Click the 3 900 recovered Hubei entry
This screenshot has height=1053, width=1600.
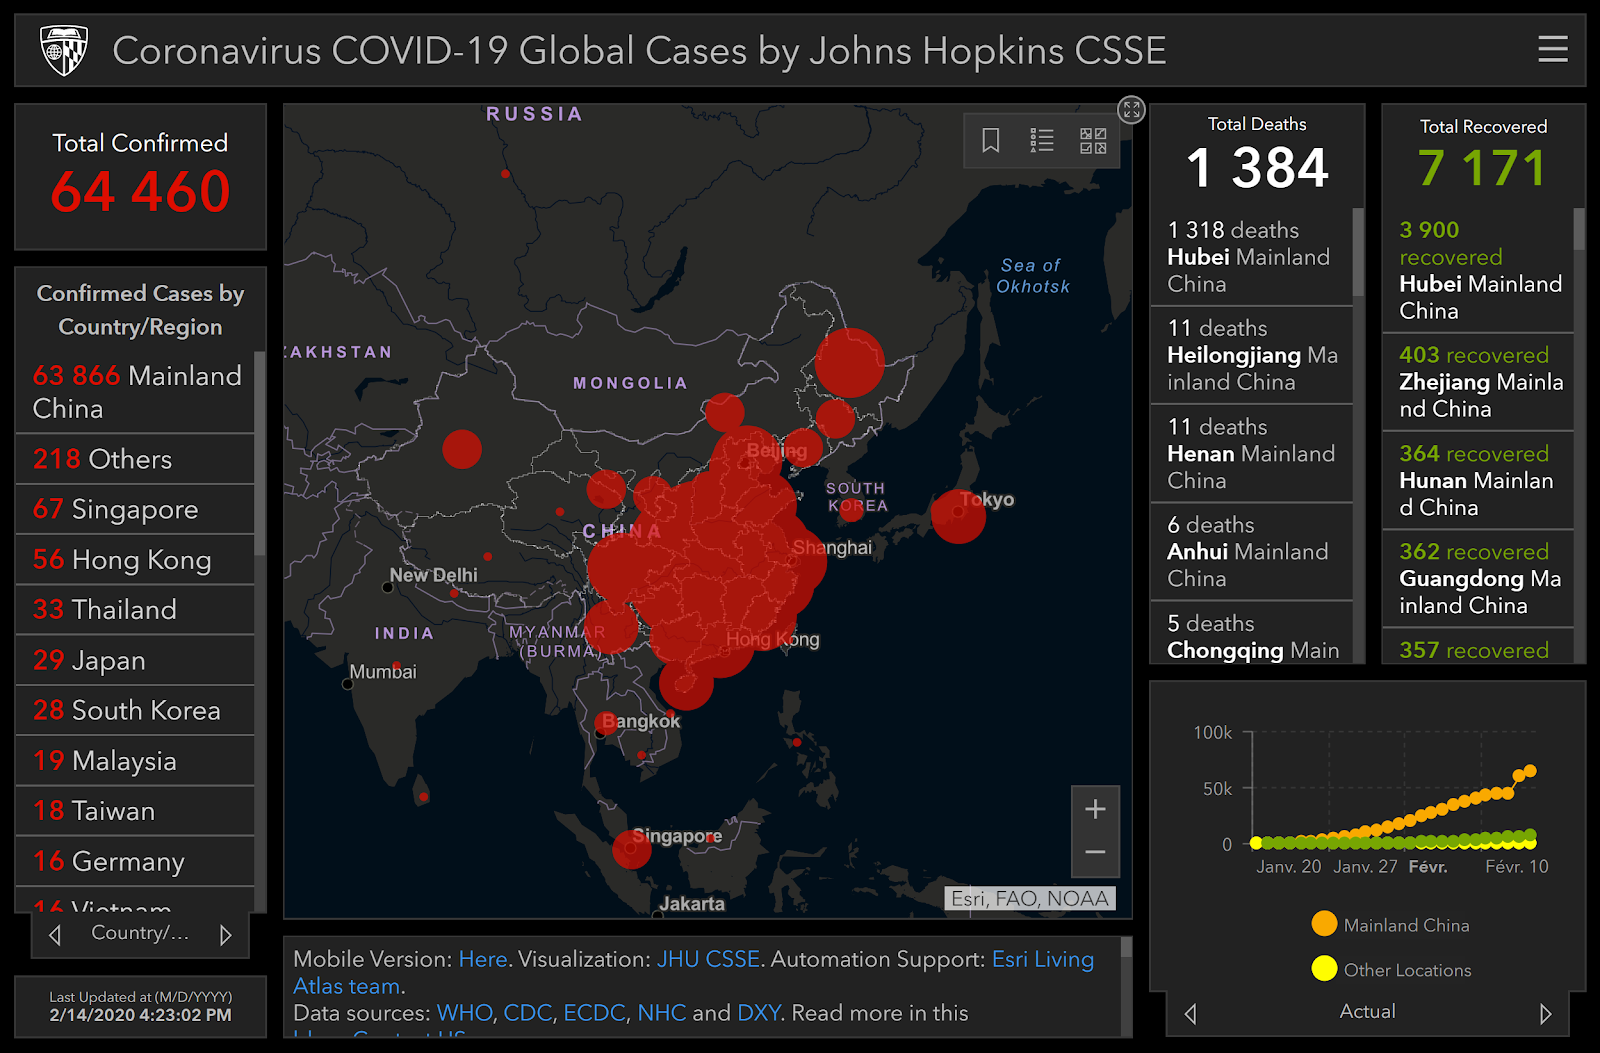[1478, 270]
